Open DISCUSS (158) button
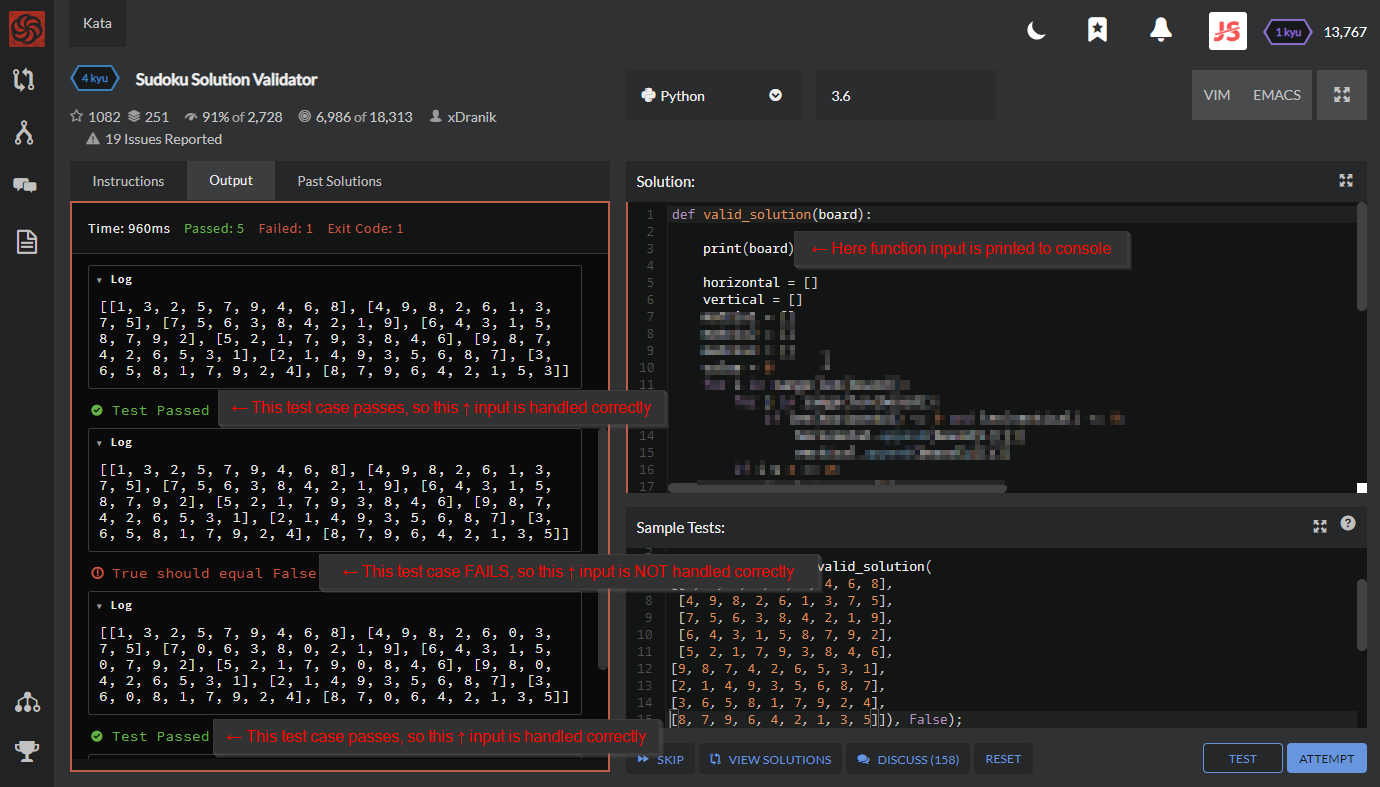The height and width of the screenshot is (787, 1380). pyautogui.click(x=907, y=759)
